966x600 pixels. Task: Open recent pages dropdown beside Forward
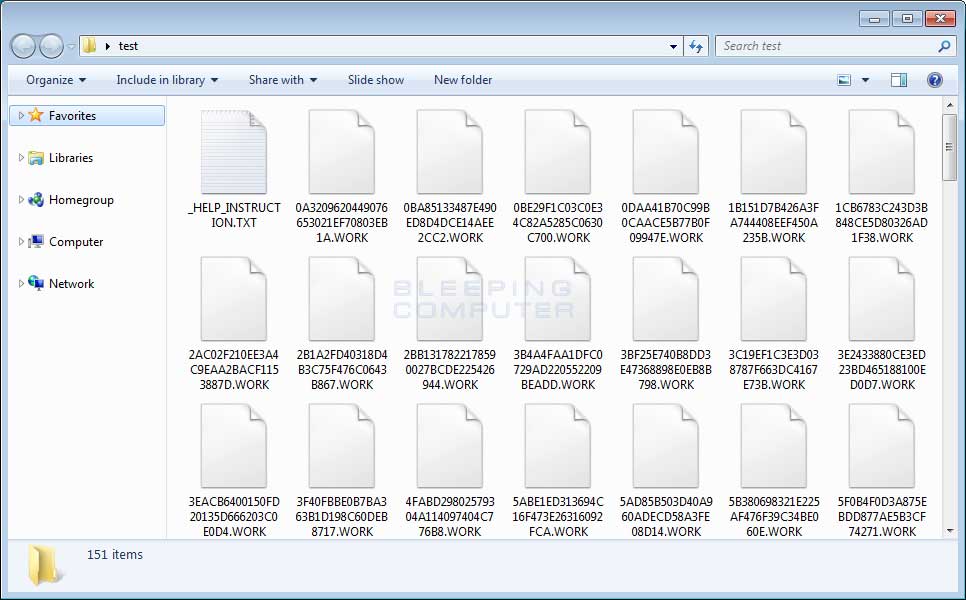pyautogui.click(x=71, y=47)
